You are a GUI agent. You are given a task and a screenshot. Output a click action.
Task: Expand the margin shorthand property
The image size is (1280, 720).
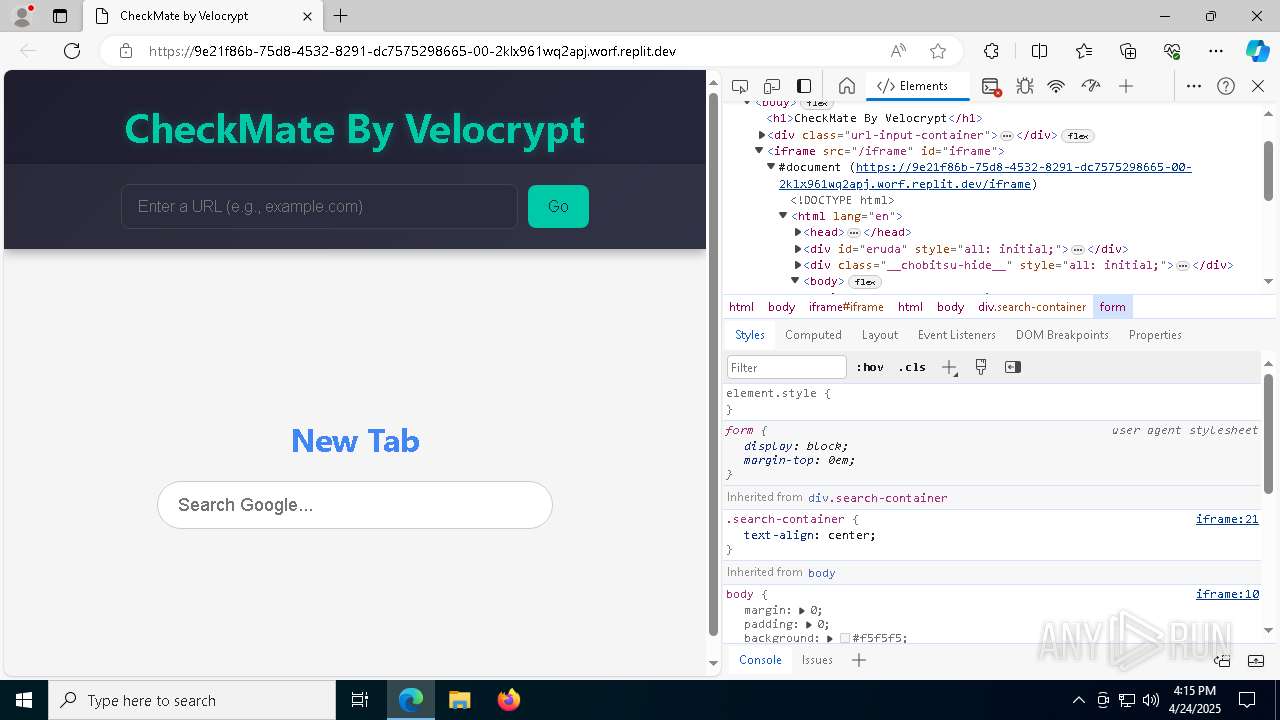point(802,610)
